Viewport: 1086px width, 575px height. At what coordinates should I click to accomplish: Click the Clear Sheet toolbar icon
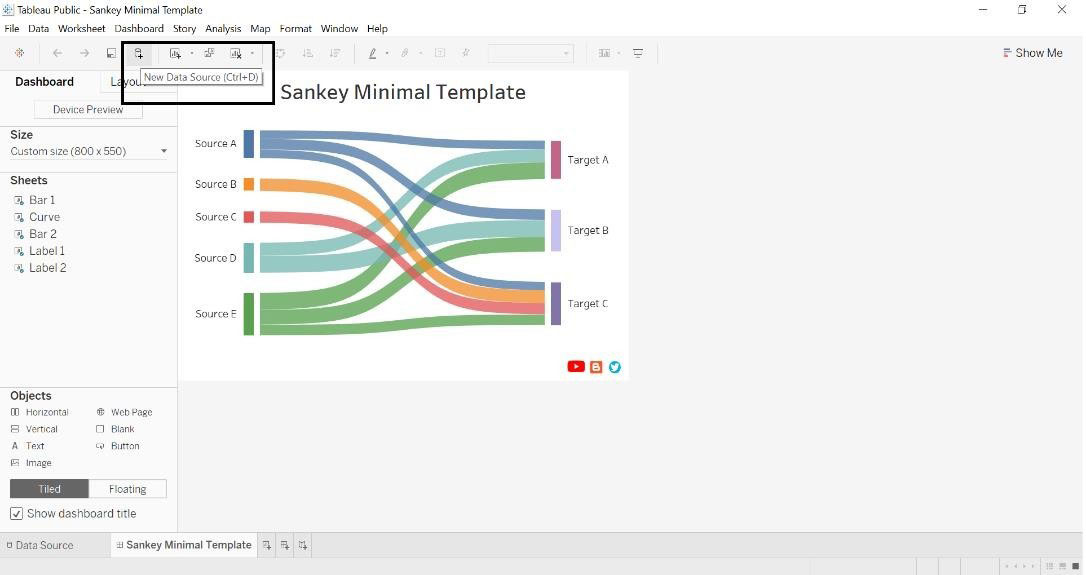click(x=235, y=53)
